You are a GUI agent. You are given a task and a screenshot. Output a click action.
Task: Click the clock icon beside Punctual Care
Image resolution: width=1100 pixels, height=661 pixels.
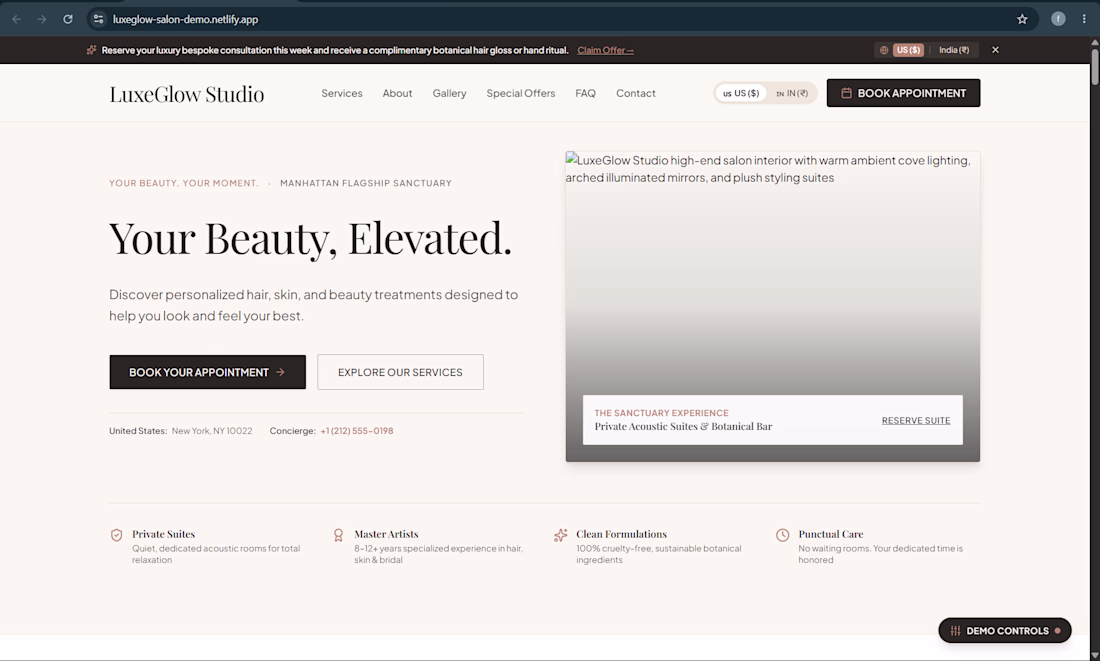click(782, 535)
